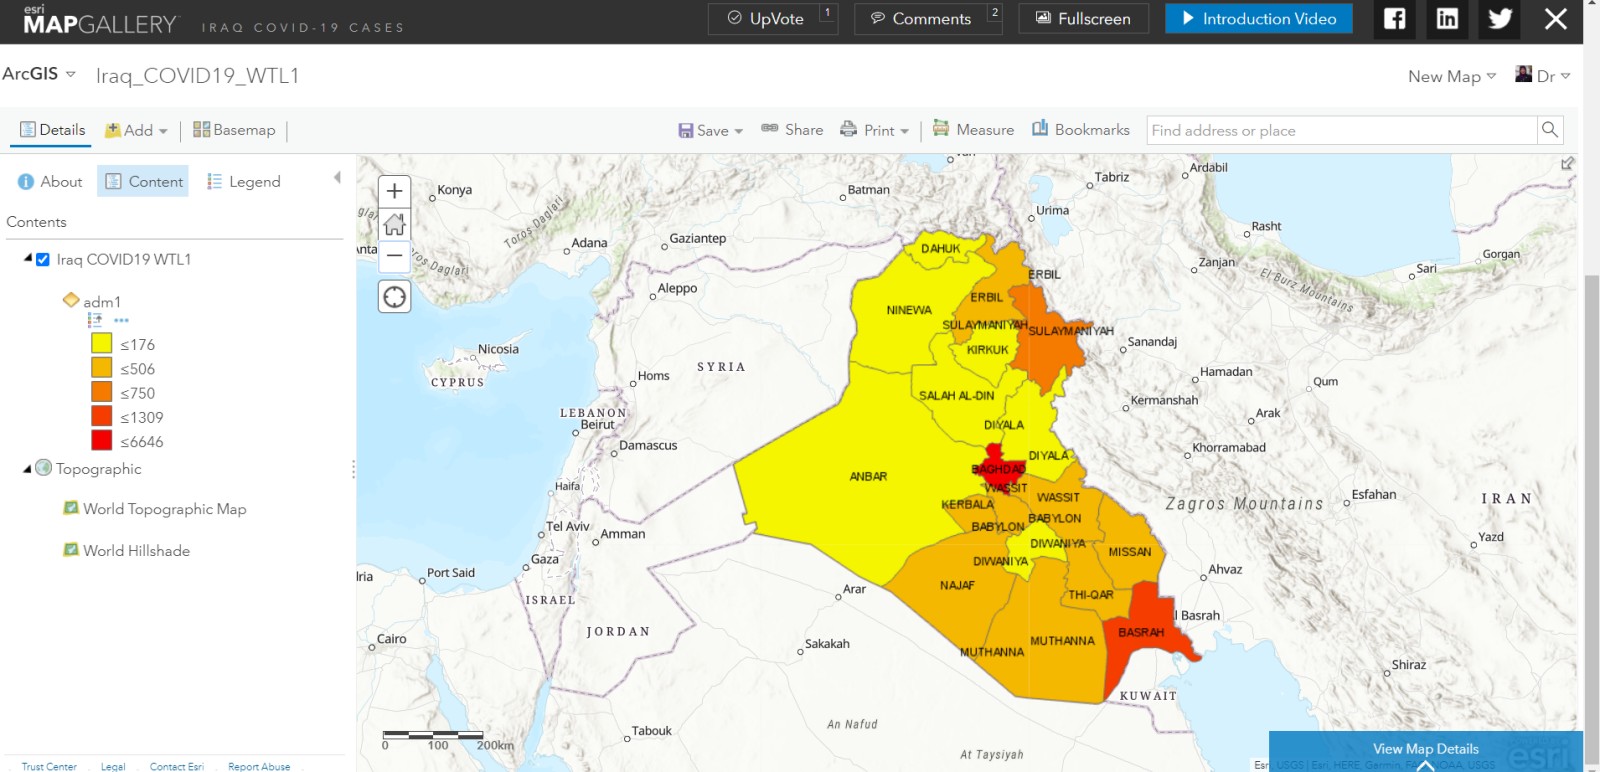Select the adm1 sublayer name
The width and height of the screenshot is (1600, 772).
coord(102,302)
